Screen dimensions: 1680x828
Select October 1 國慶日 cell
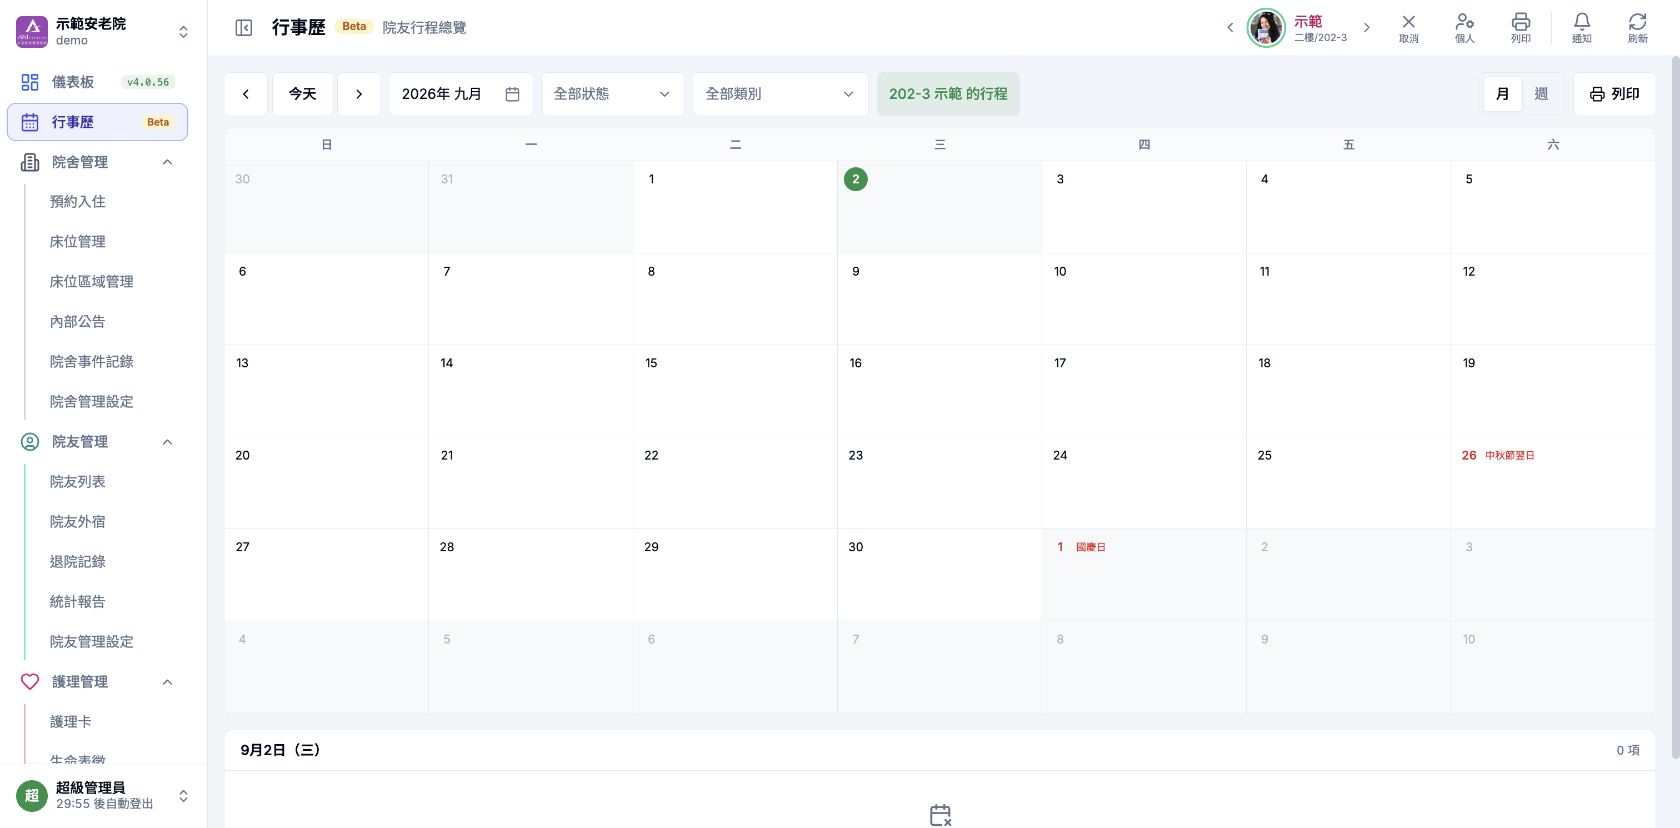(1144, 575)
